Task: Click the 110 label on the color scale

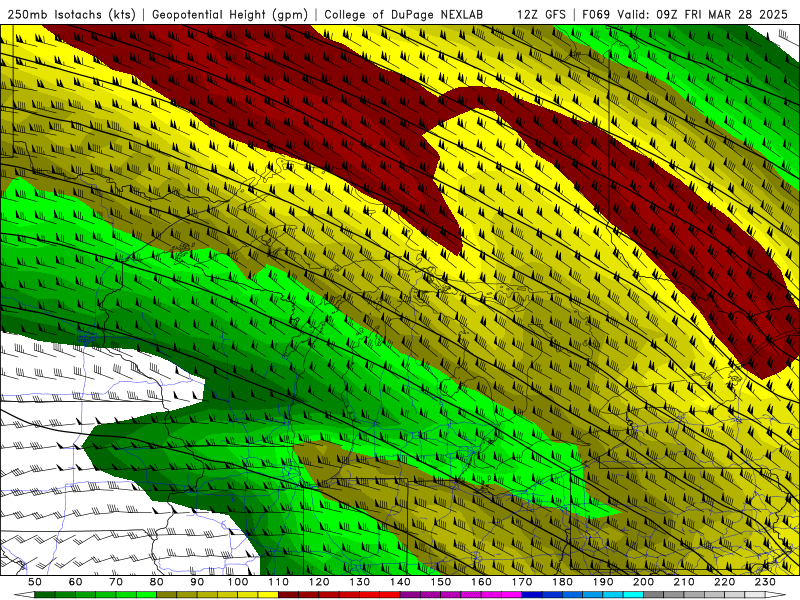Action: (x=278, y=582)
